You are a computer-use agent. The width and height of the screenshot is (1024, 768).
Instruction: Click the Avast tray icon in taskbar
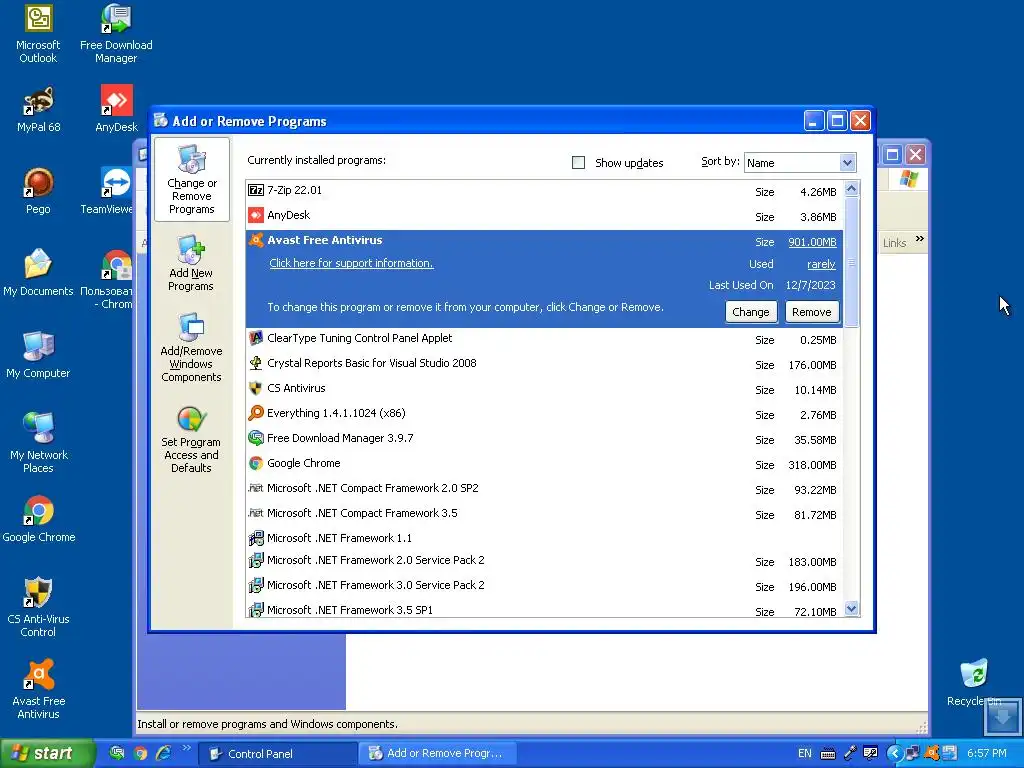(x=932, y=753)
